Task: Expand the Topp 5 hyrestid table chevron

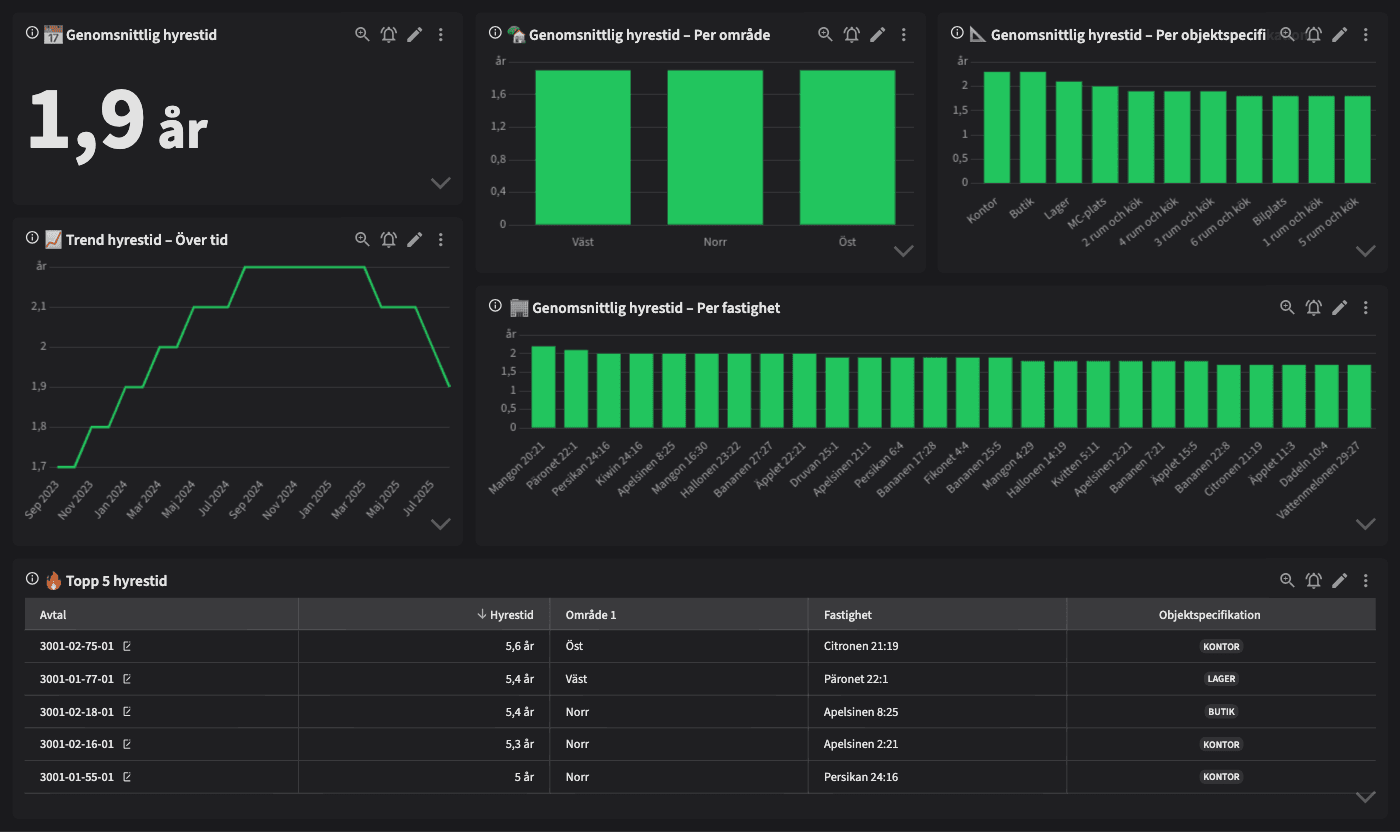Action: point(1365,797)
